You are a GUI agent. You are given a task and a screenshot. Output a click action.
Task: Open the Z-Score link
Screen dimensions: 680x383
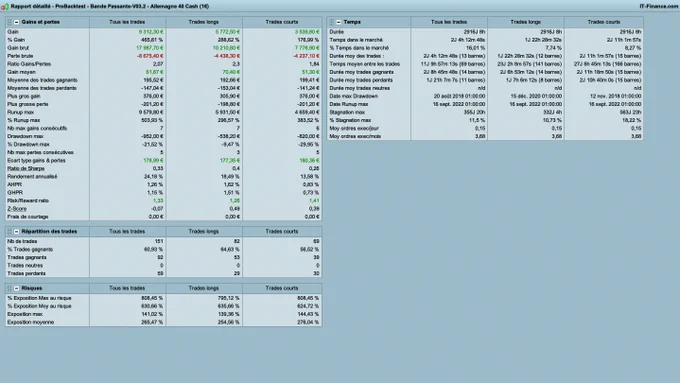17,209
